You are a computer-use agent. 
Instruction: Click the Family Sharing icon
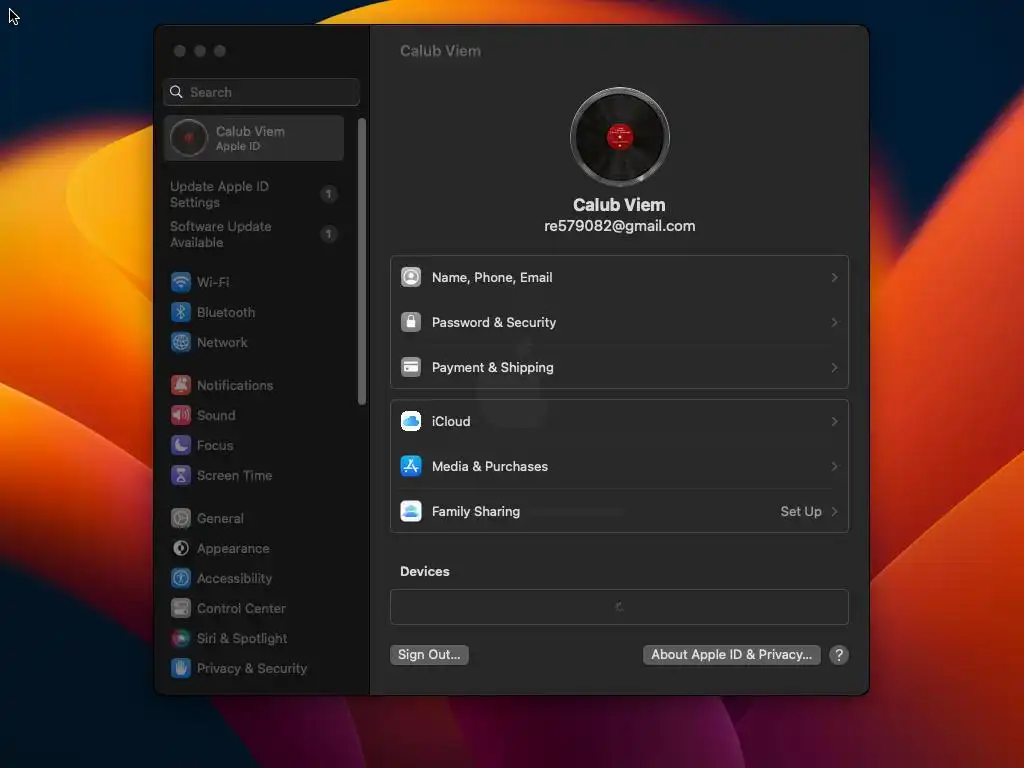[411, 511]
